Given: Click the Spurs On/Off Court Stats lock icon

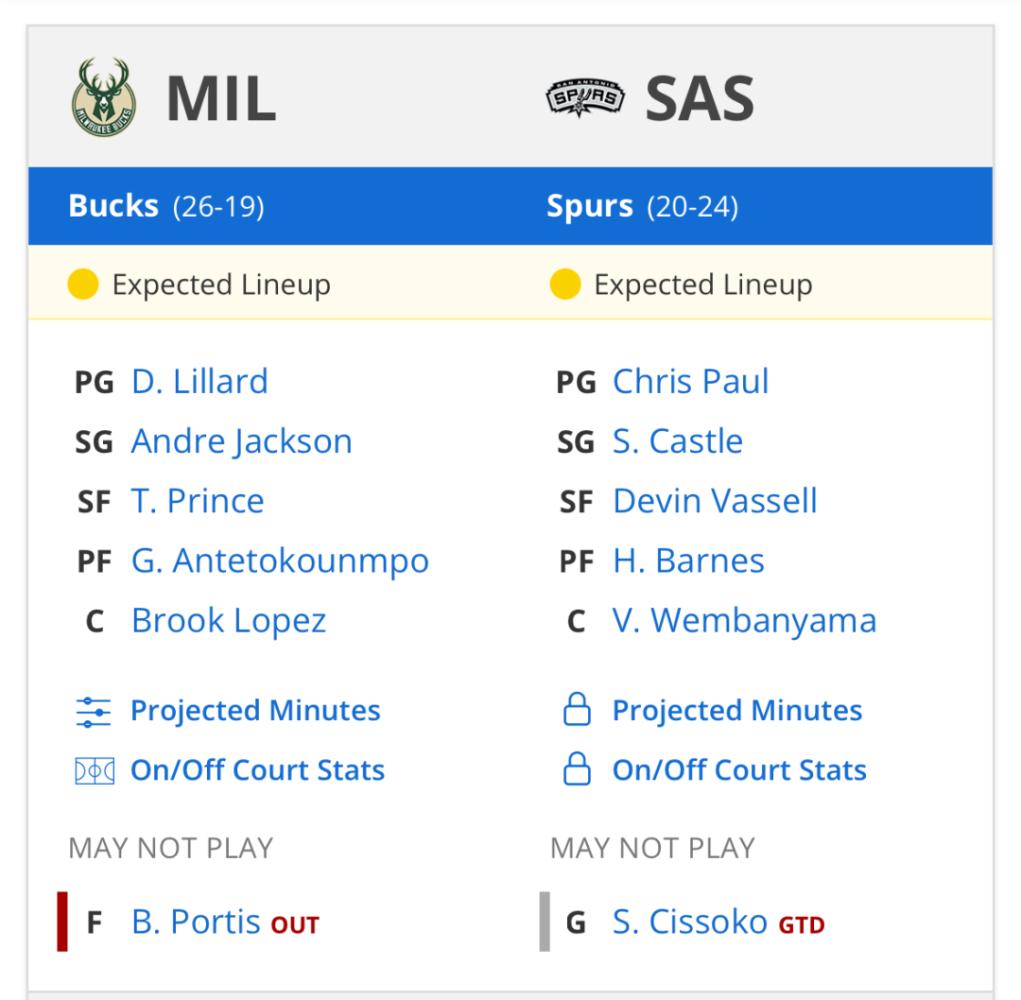Looking at the screenshot, I should [x=577, y=769].
